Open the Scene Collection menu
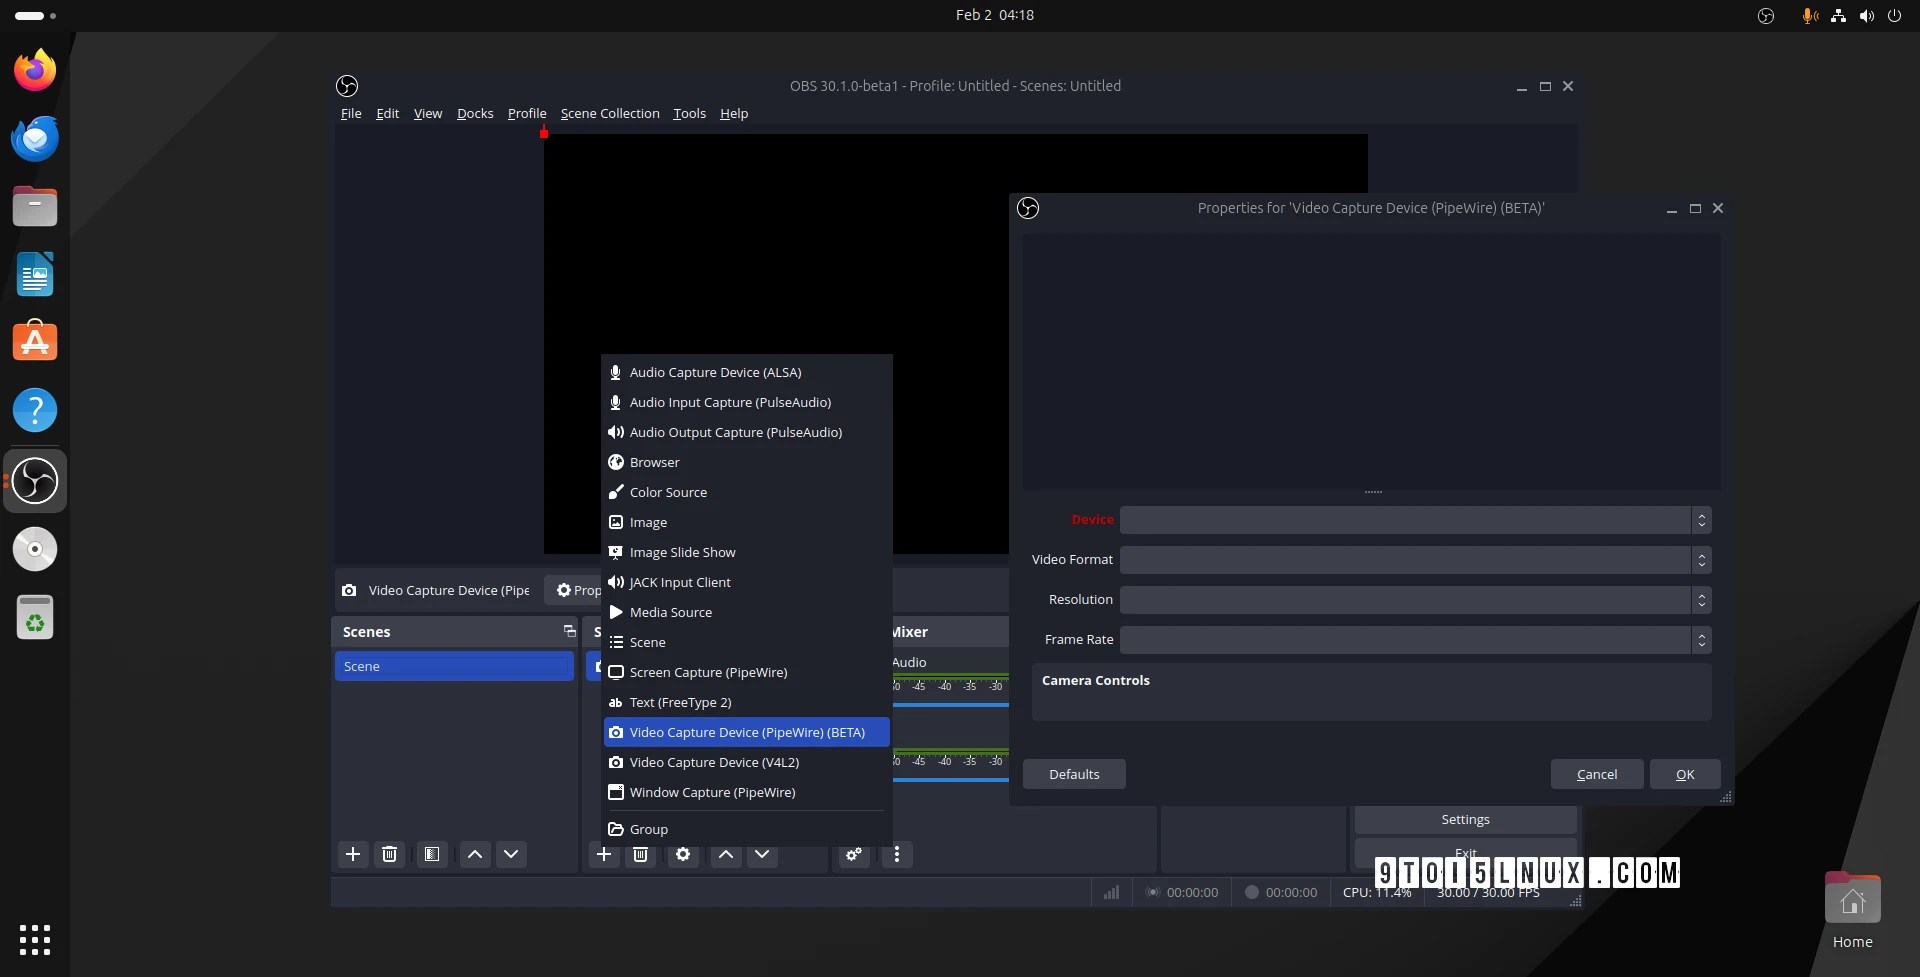 [610, 113]
